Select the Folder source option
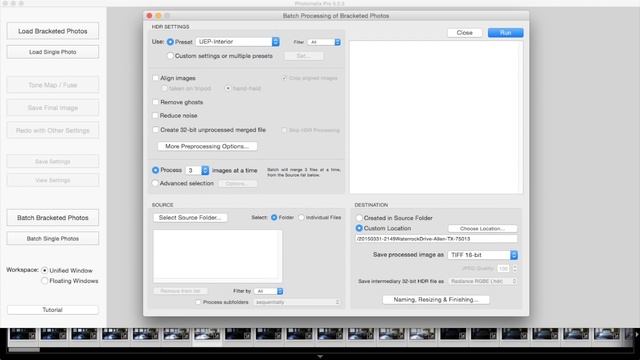The width and height of the screenshot is (640, 360). click(274, 218)
